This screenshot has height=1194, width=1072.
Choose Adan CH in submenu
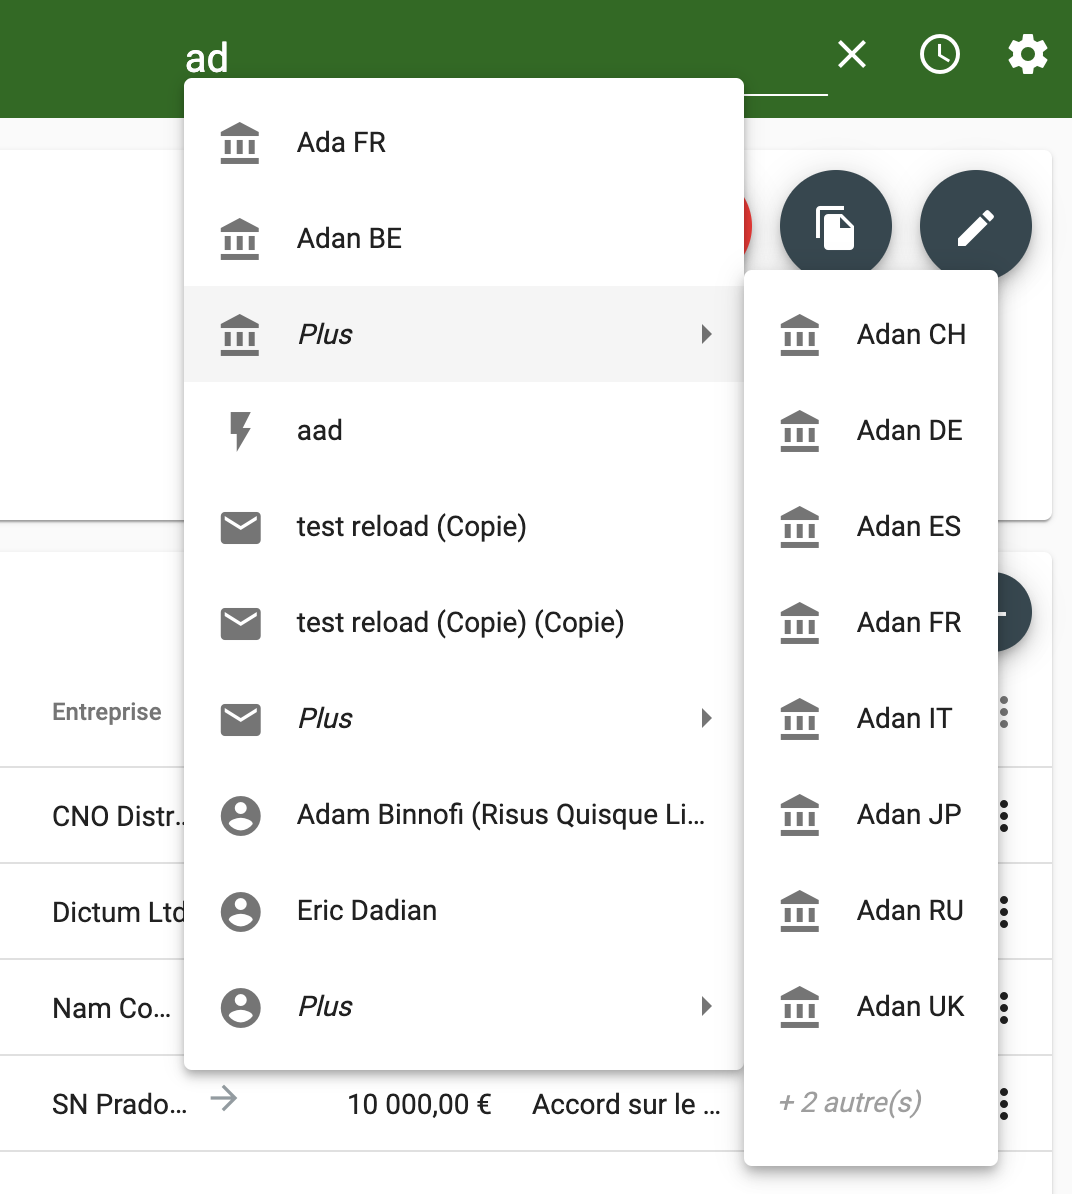[871, 334]
